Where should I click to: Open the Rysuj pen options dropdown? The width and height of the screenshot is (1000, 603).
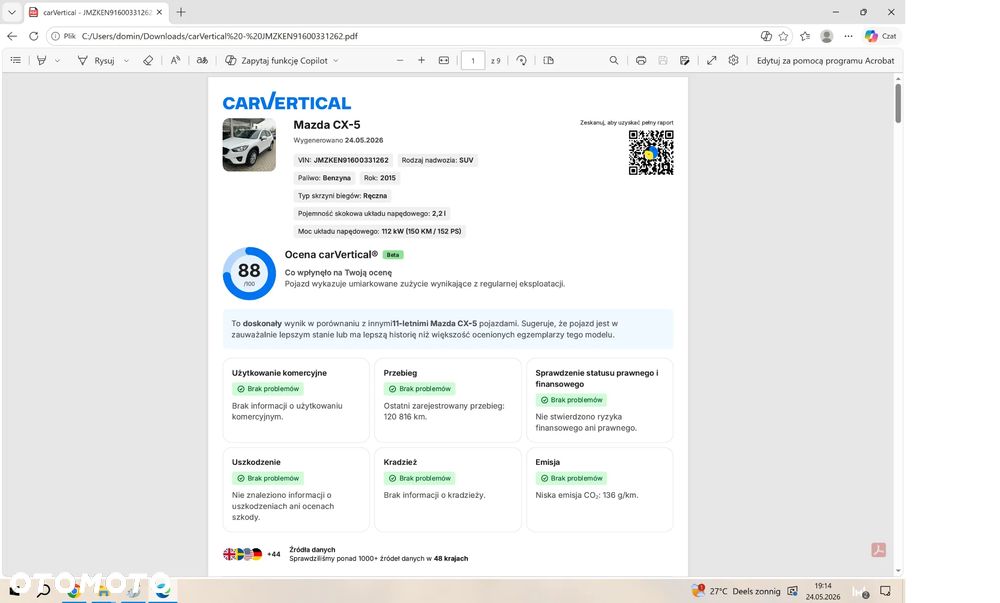126,61
